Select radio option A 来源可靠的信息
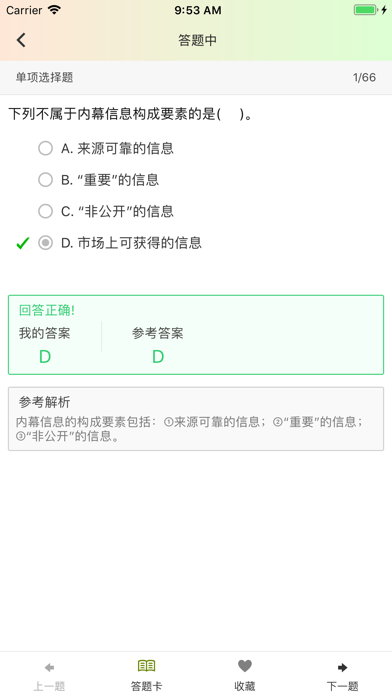Image resolution: width=392 pixels, height=696 pixels. [x=45, y=148]
